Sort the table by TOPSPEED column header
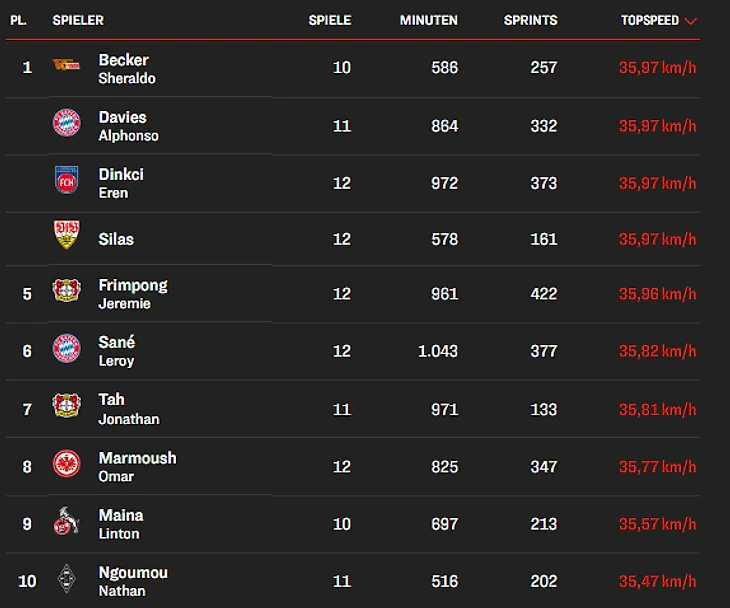 click(649, 20)
